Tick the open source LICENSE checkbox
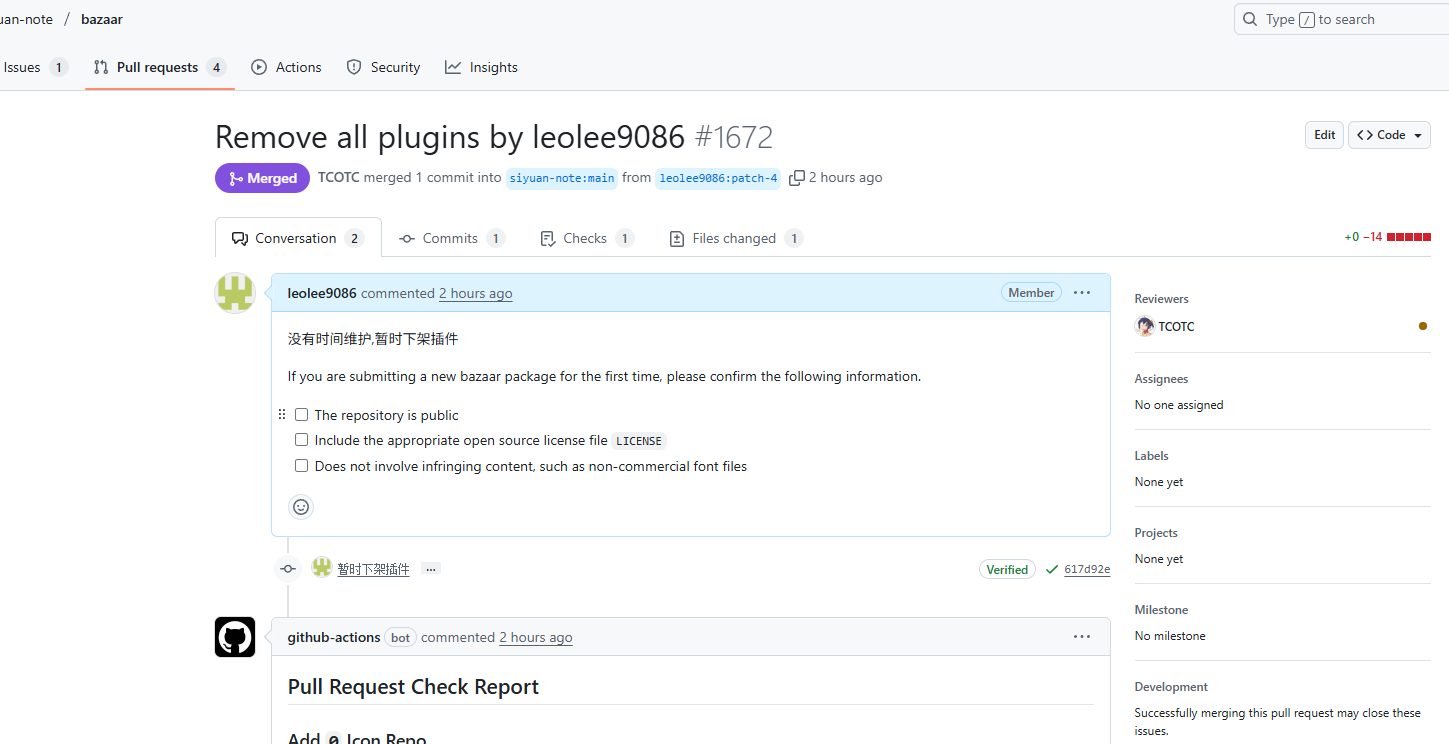The height and width of the screenshot is (744, 1449). pos(301,440)
